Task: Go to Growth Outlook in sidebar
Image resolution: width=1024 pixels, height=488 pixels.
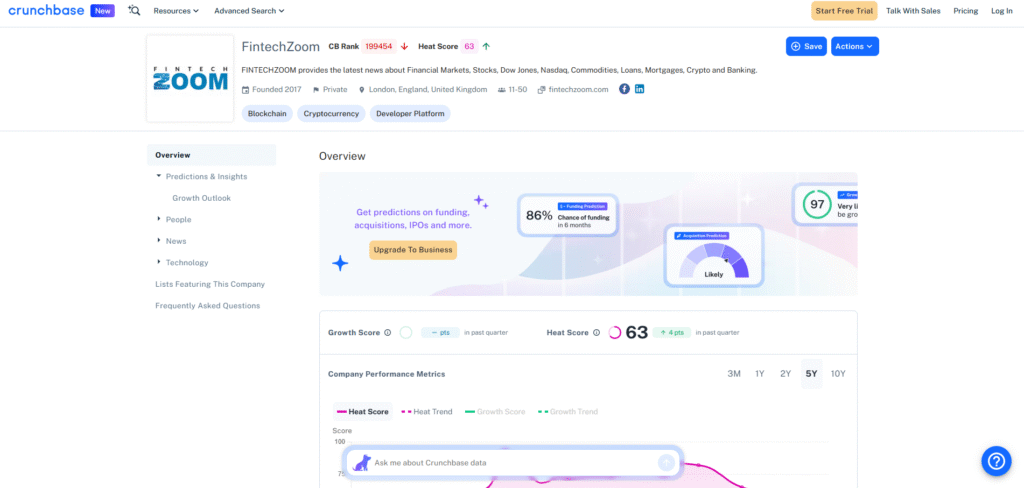Action: [x=201, y=198]
